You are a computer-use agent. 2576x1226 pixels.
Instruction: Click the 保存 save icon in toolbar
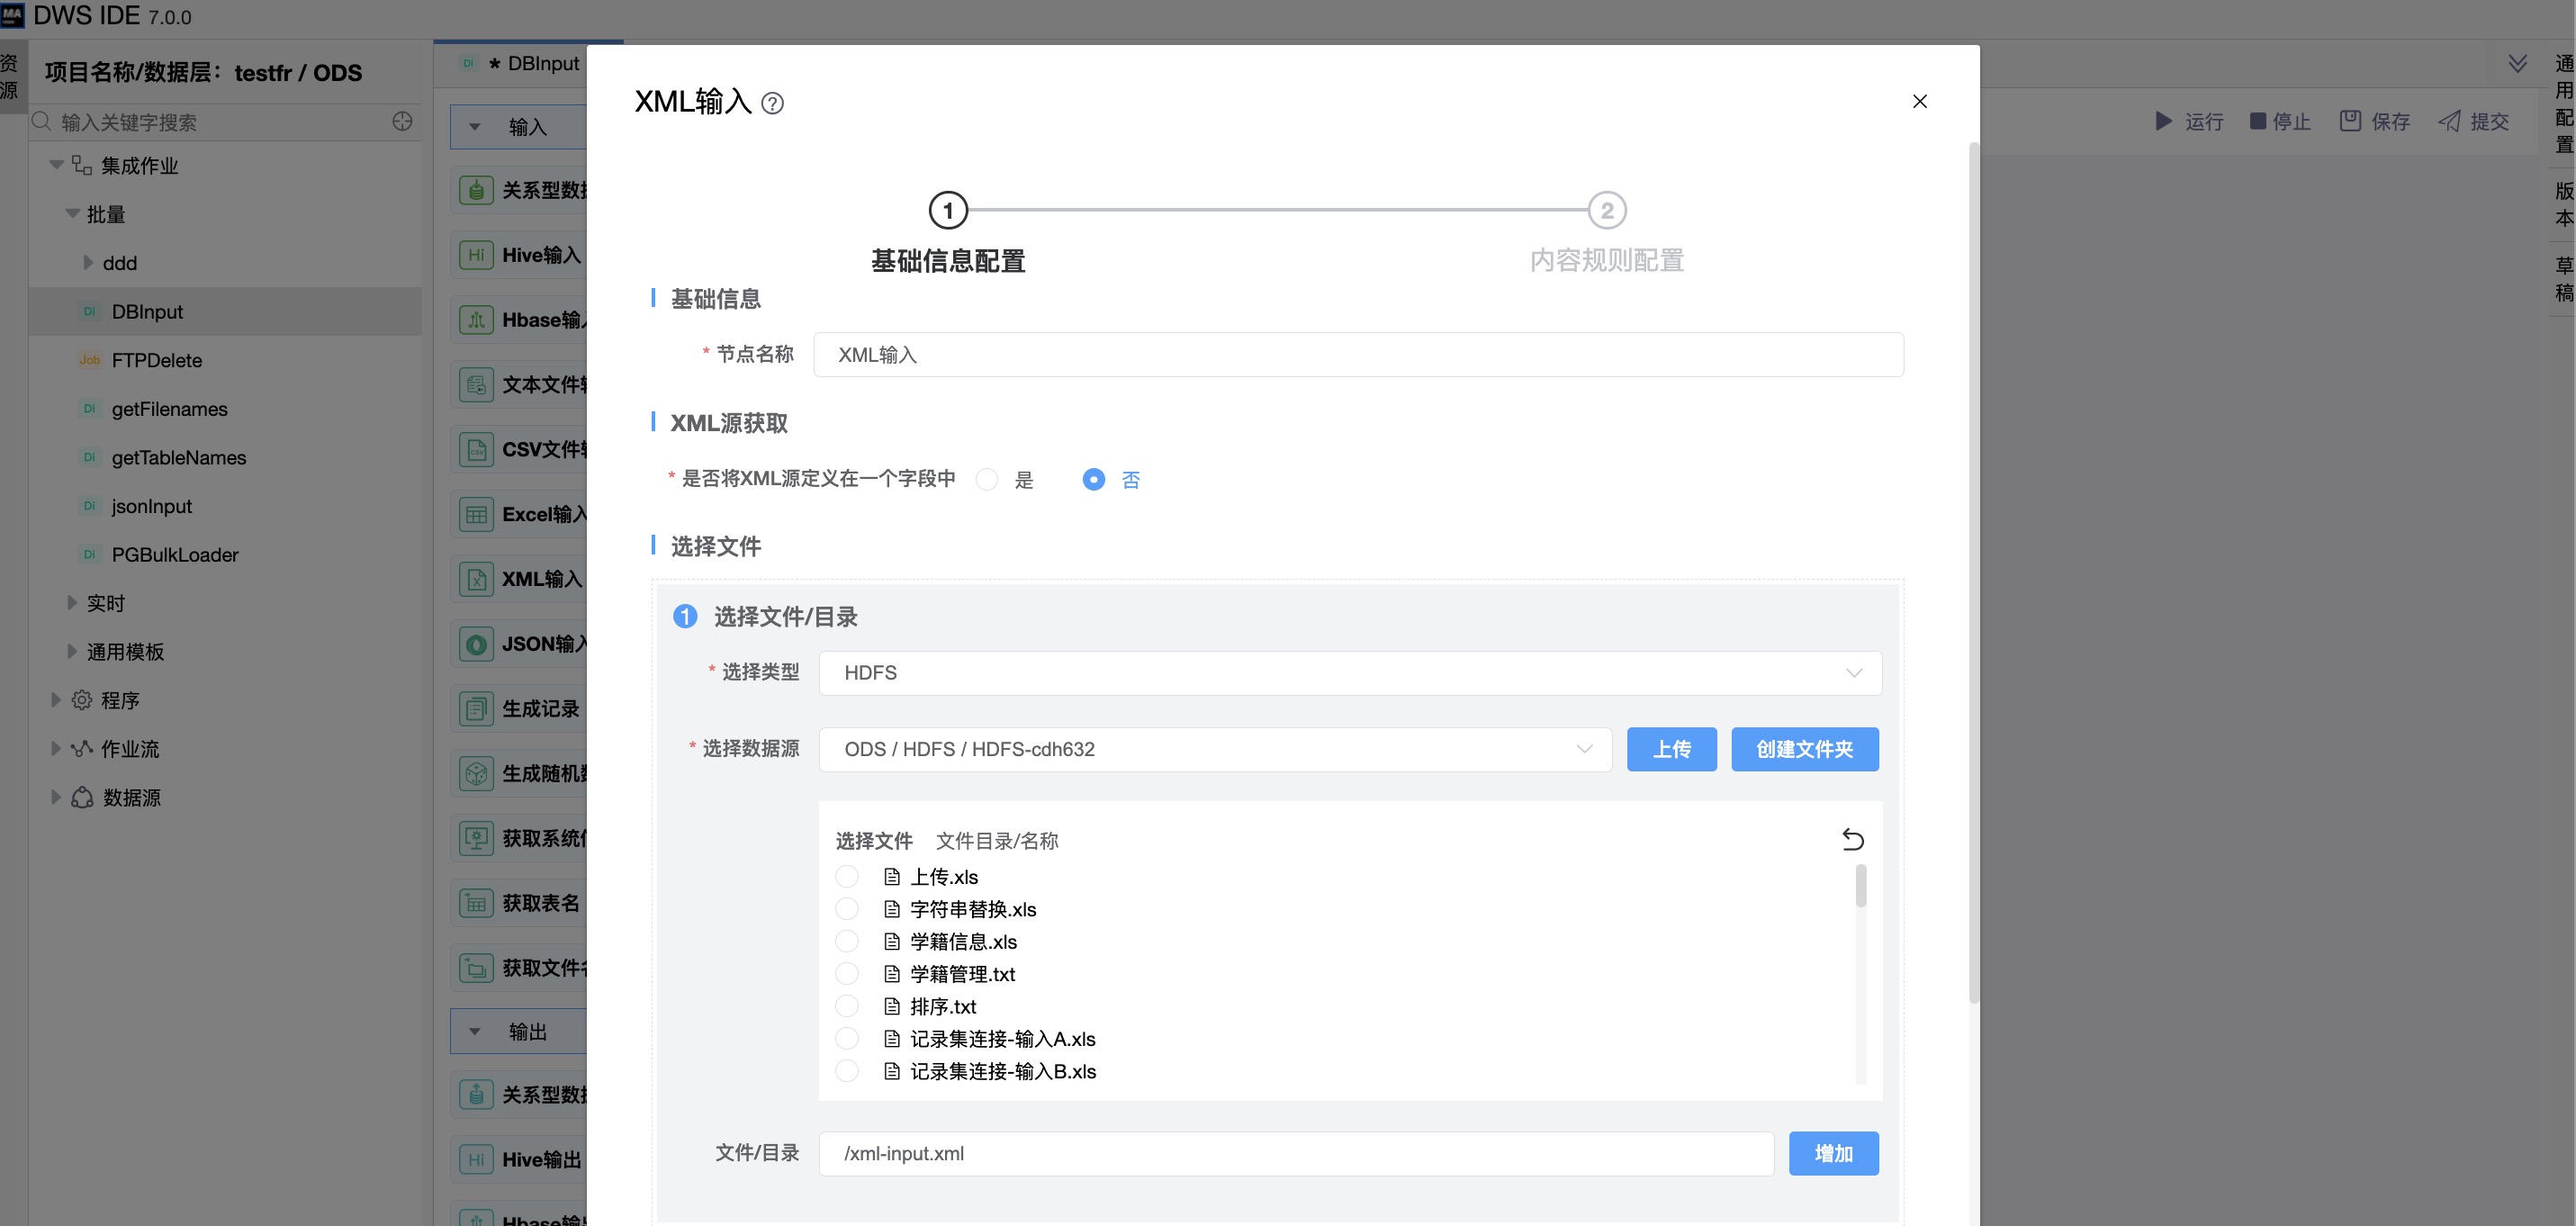pyautogui.click(x=2350, y=121)
